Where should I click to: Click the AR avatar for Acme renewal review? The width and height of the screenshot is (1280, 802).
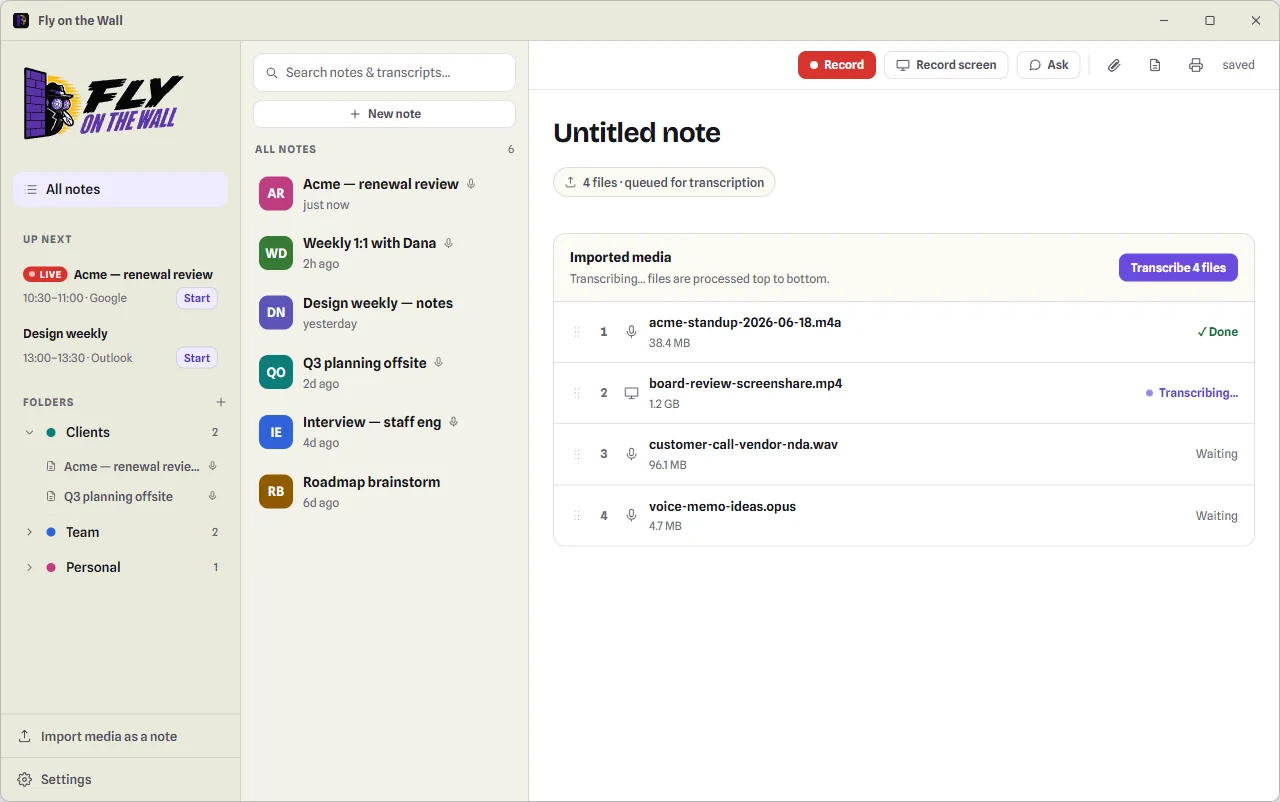tap(276, 194)
